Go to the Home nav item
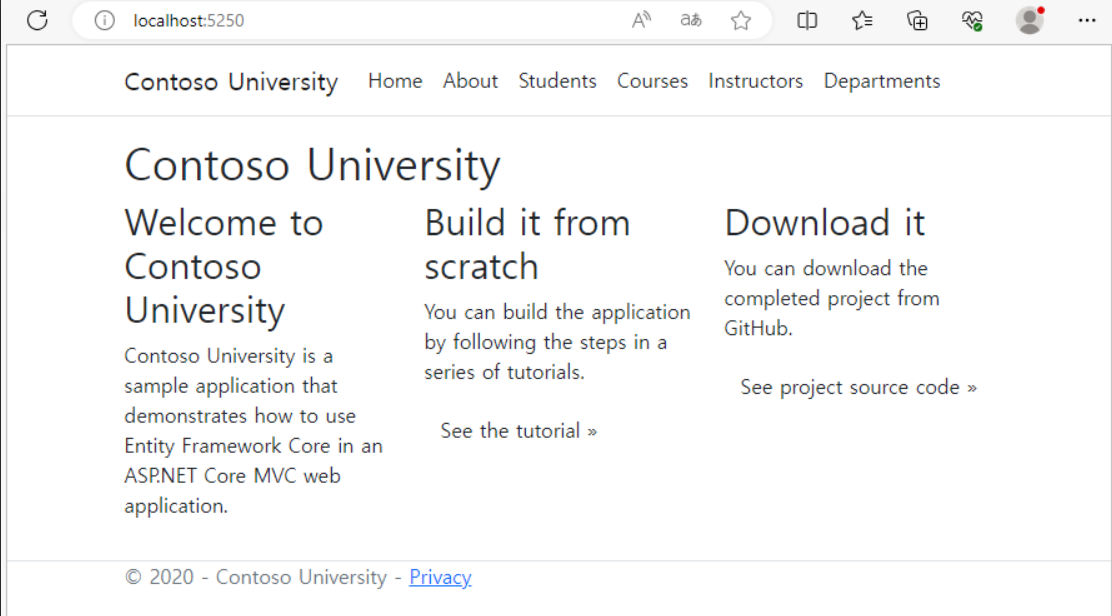The image size is (1112, 616). (395, 81)
